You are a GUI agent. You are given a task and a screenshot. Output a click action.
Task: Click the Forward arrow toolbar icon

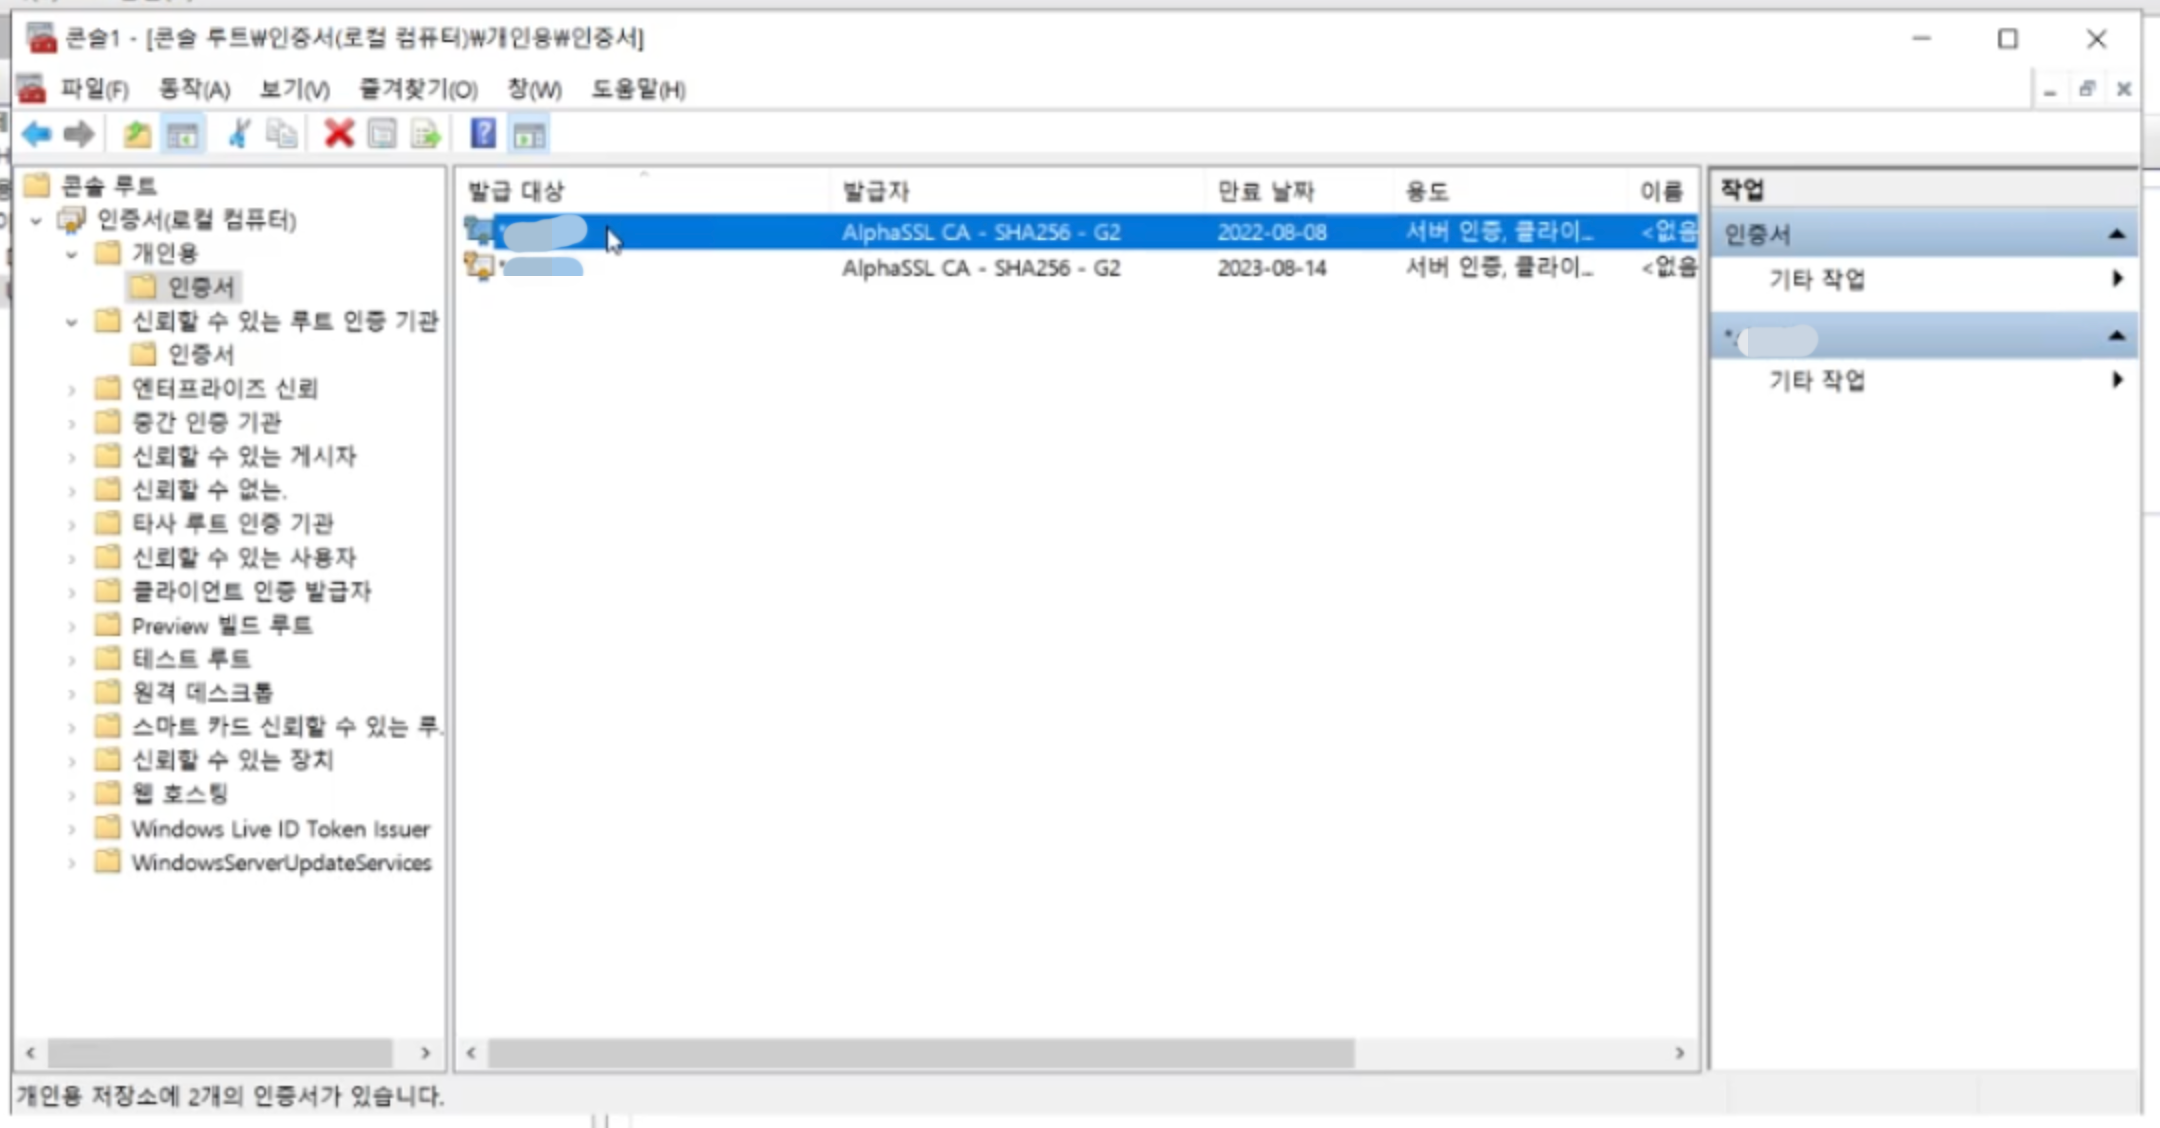coord(79,133)
